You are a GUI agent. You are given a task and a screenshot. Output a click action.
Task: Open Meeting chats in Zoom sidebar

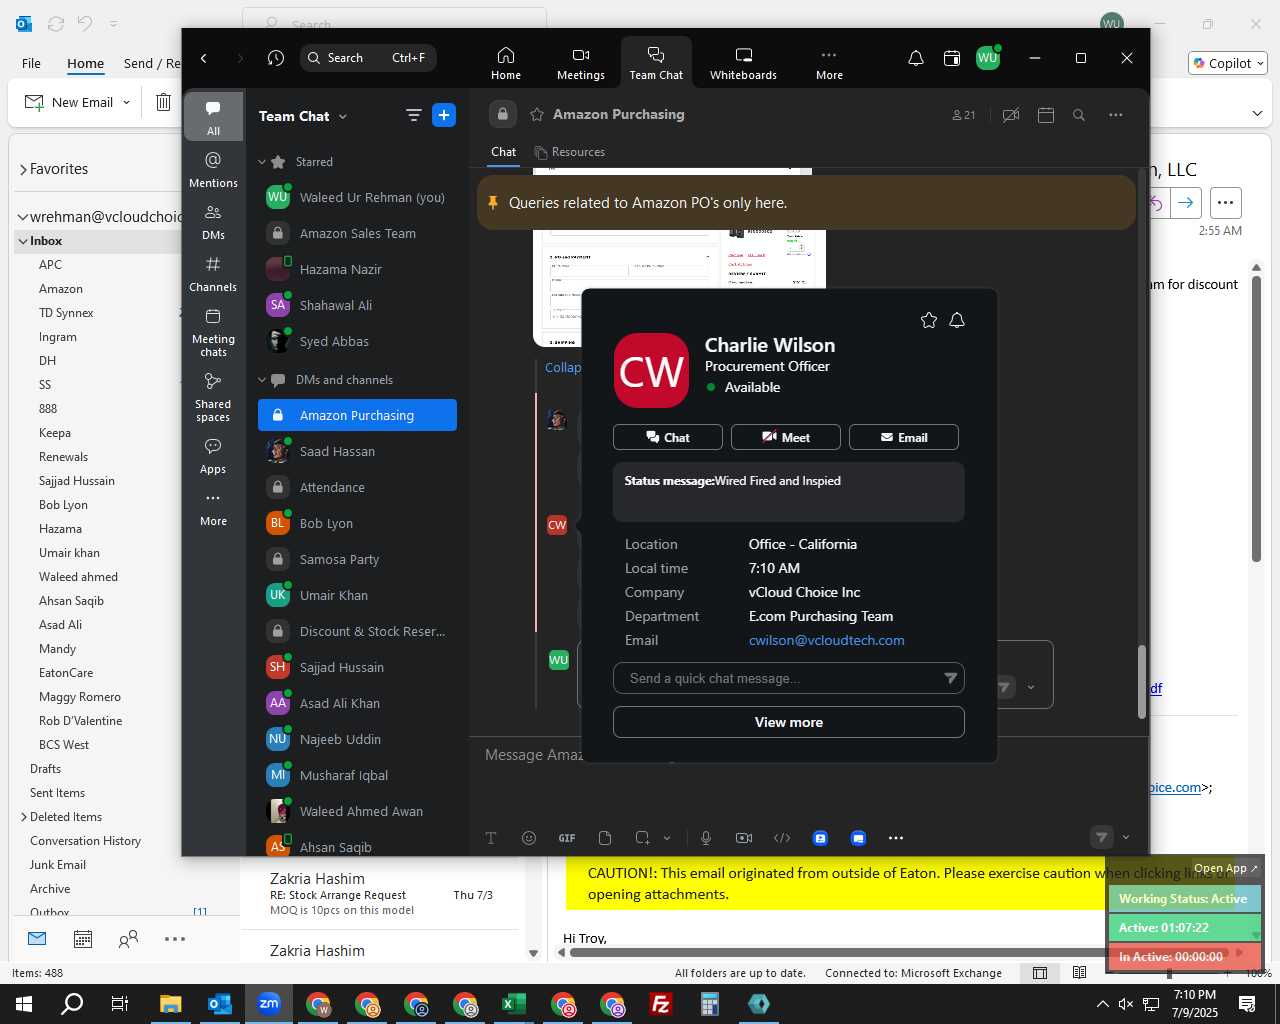(213, 332)
